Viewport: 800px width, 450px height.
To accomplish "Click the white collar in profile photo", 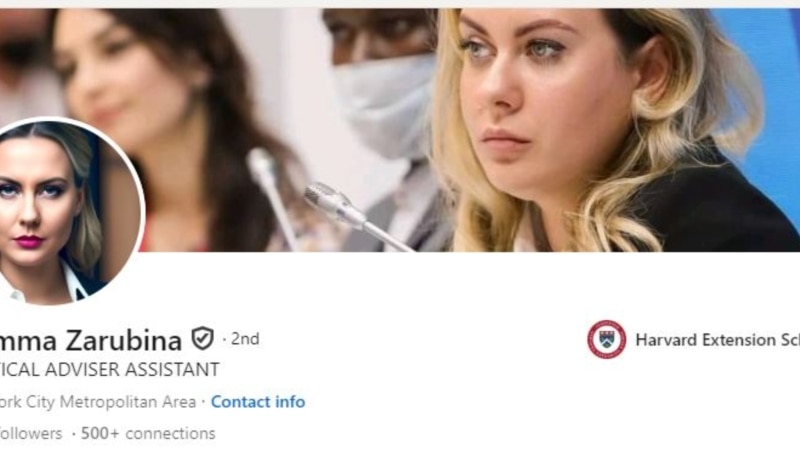I will 69,283.
